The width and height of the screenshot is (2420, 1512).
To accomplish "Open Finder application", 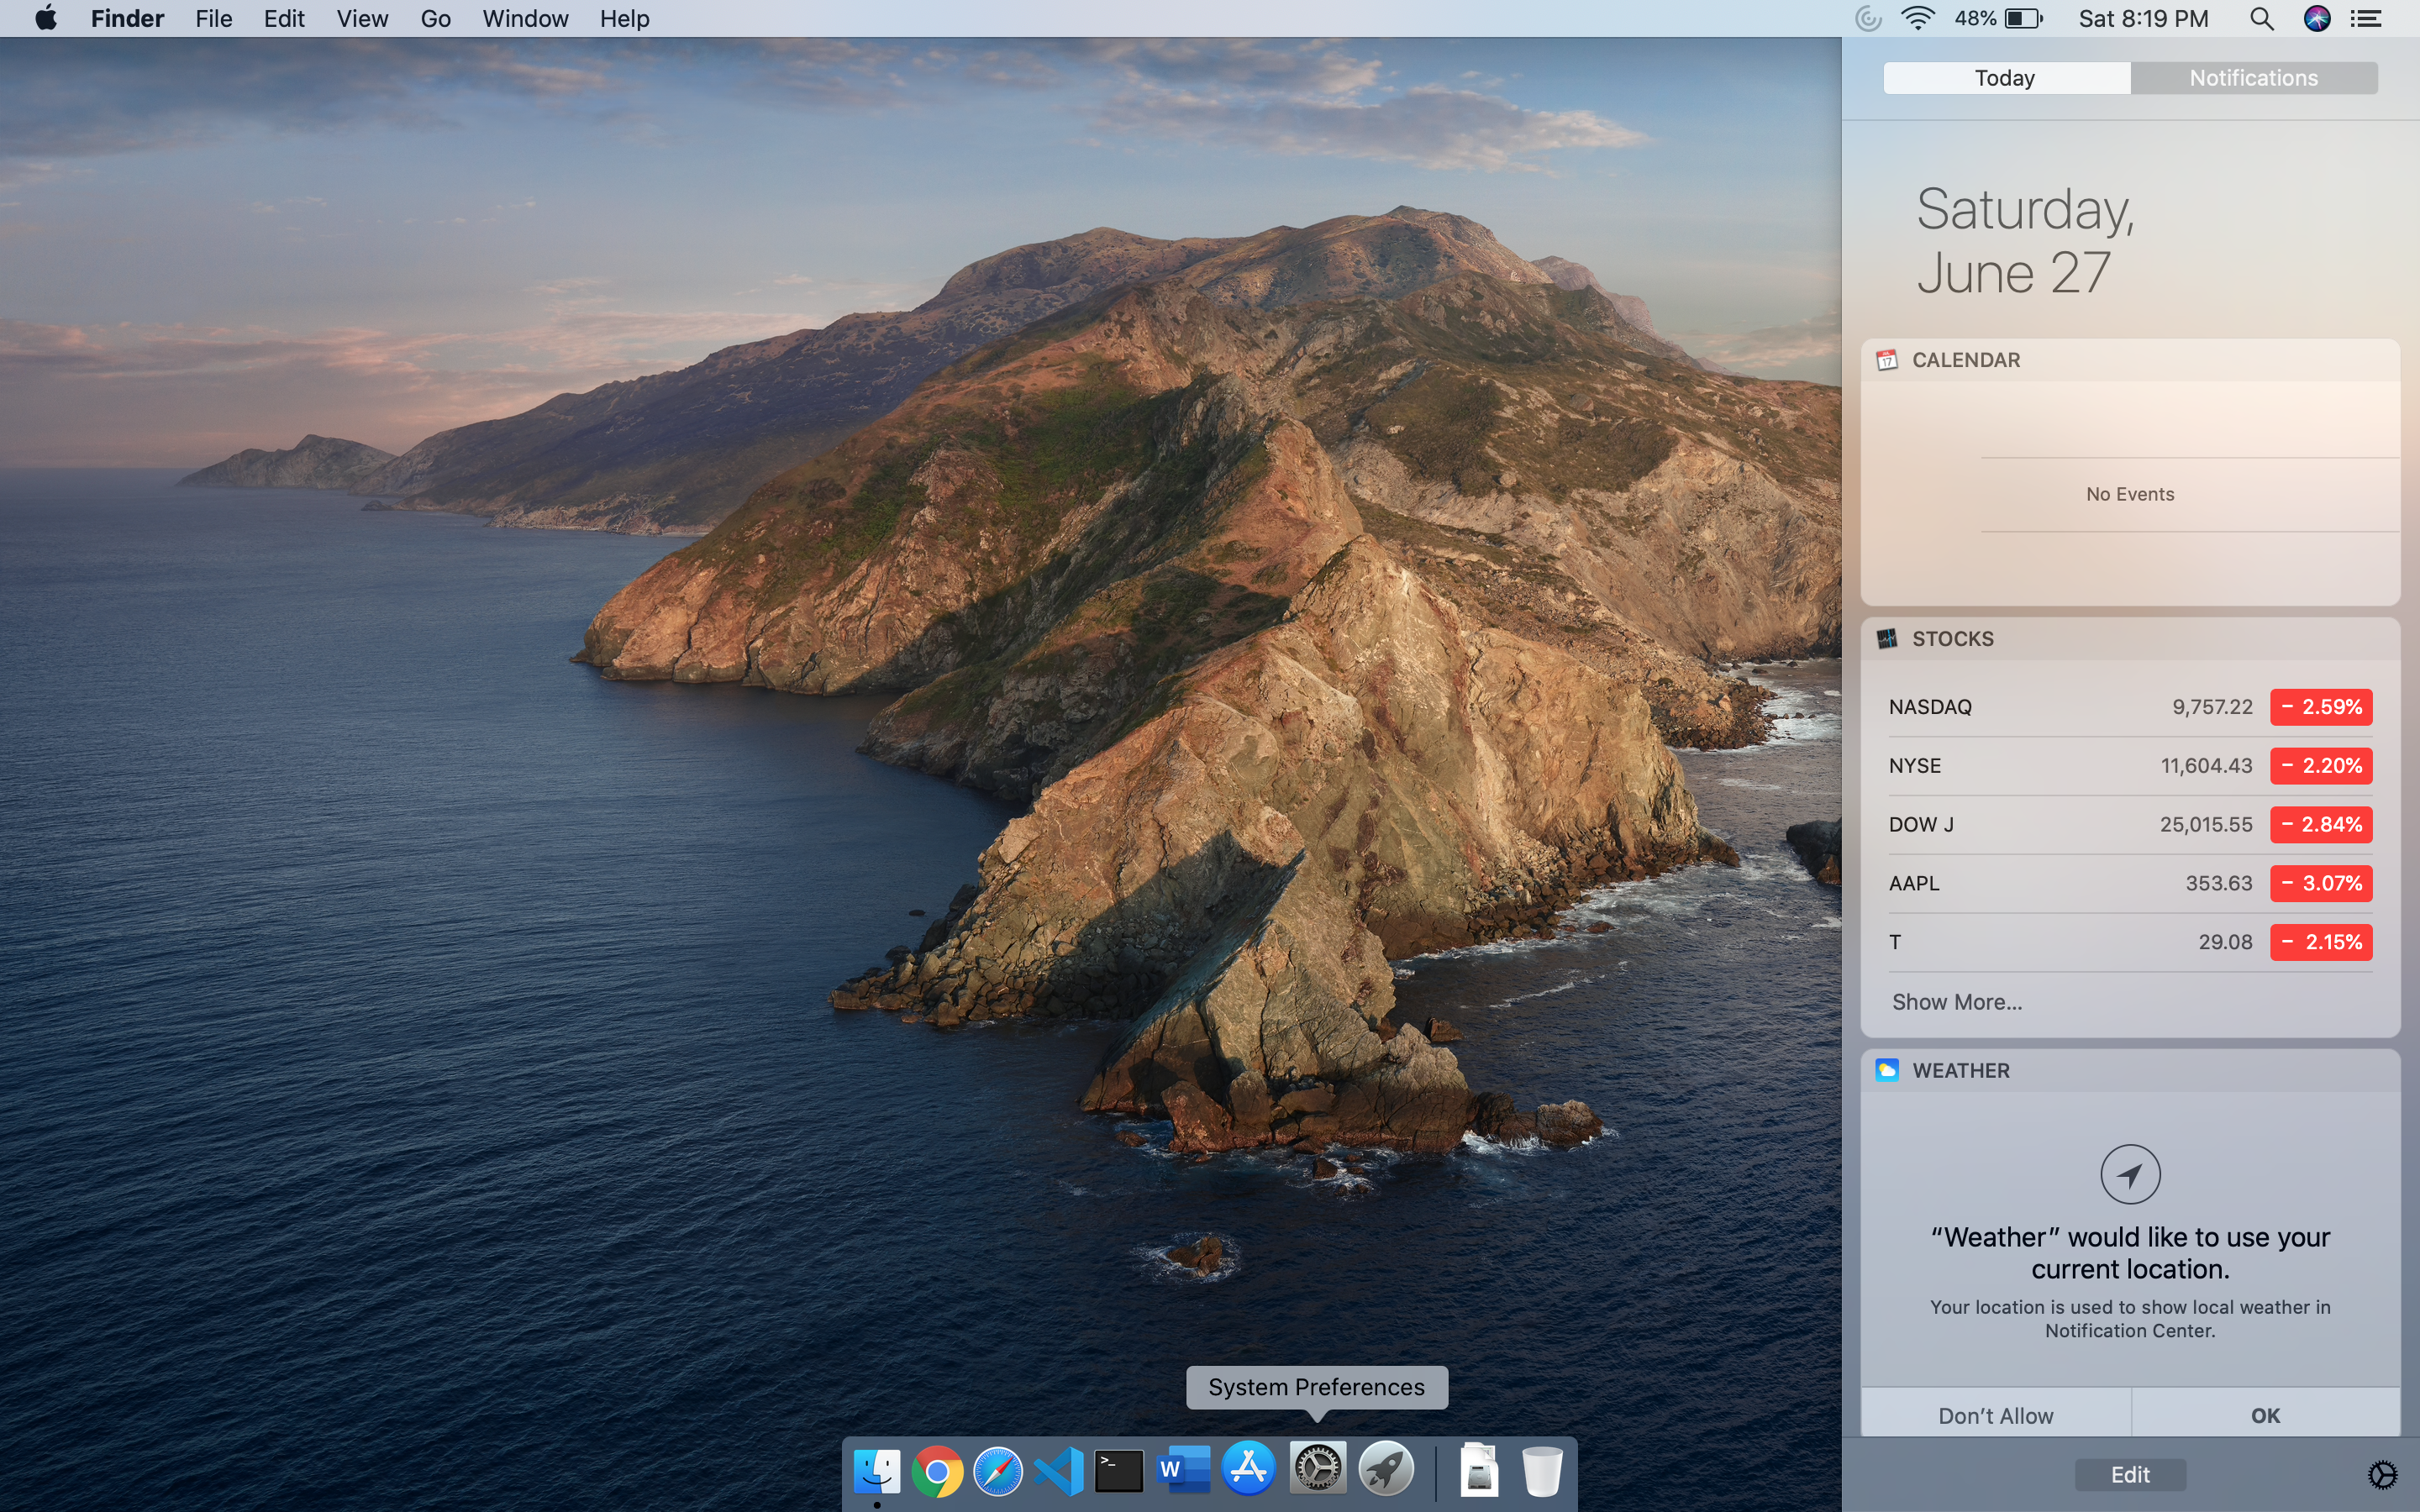I will 880,1470.
